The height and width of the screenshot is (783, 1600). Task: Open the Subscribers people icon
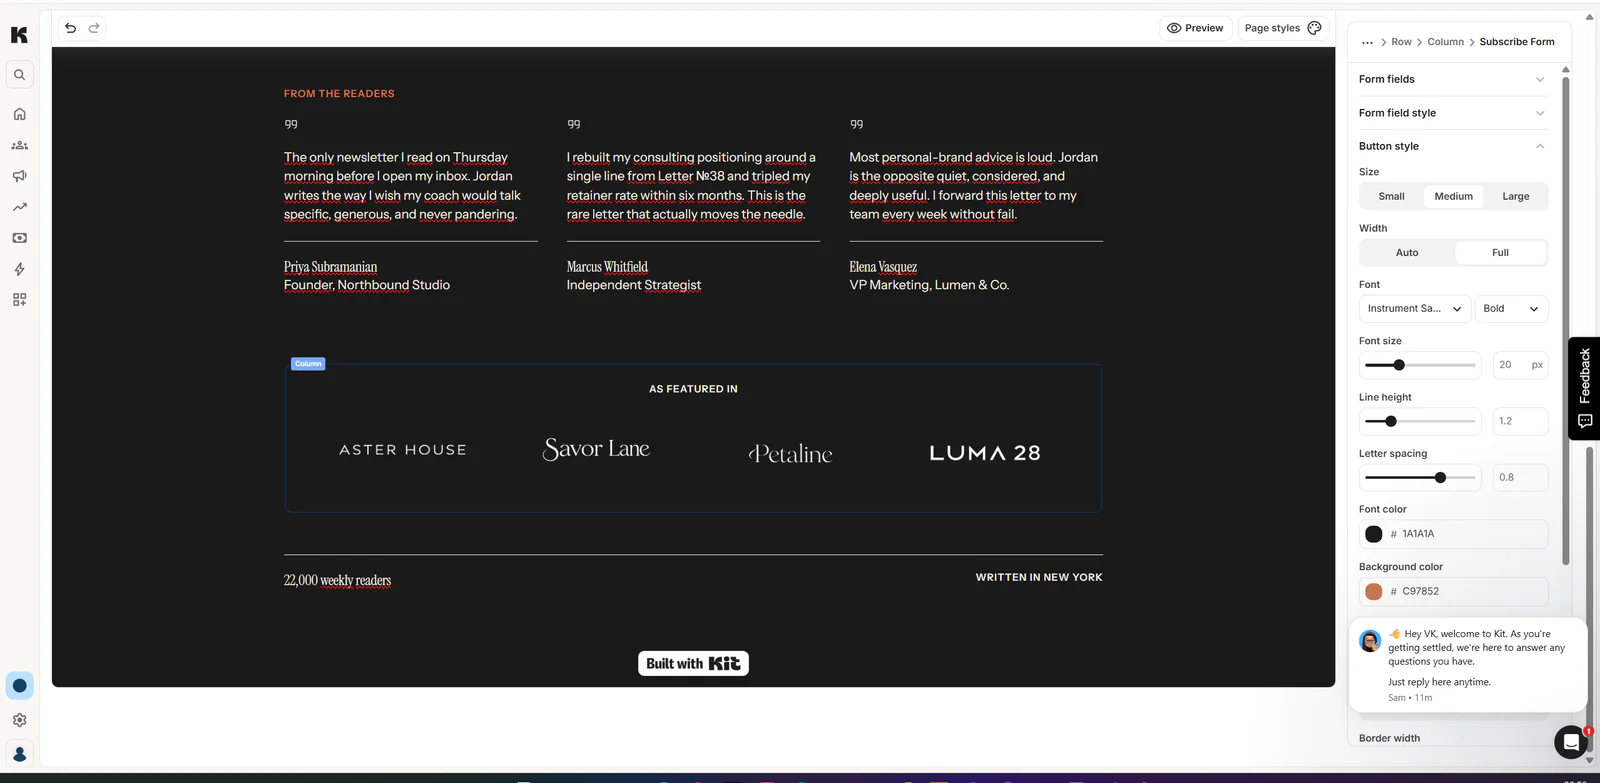(19, 145)
